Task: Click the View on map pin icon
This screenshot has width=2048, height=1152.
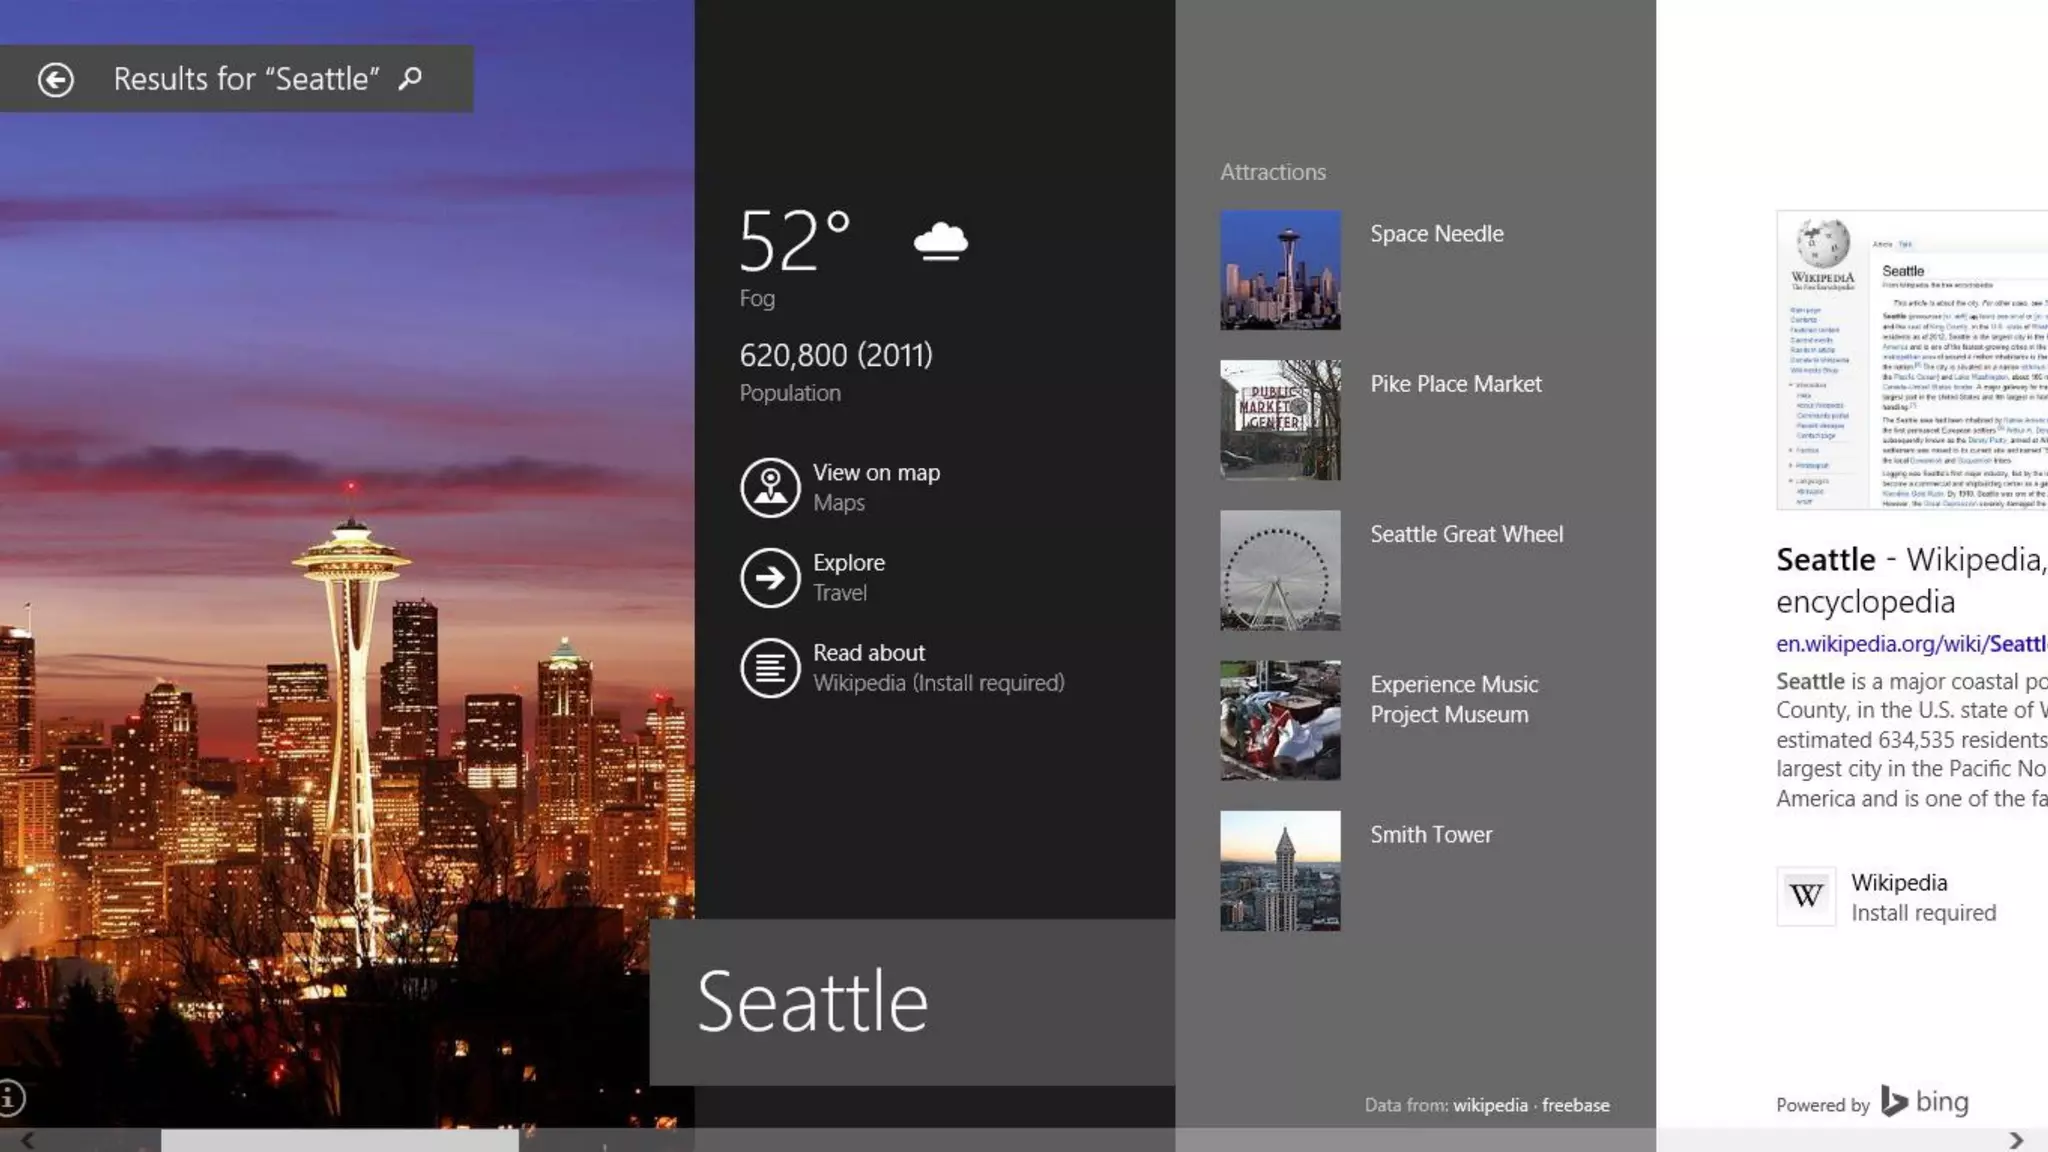Action: (x=770, y=487)
